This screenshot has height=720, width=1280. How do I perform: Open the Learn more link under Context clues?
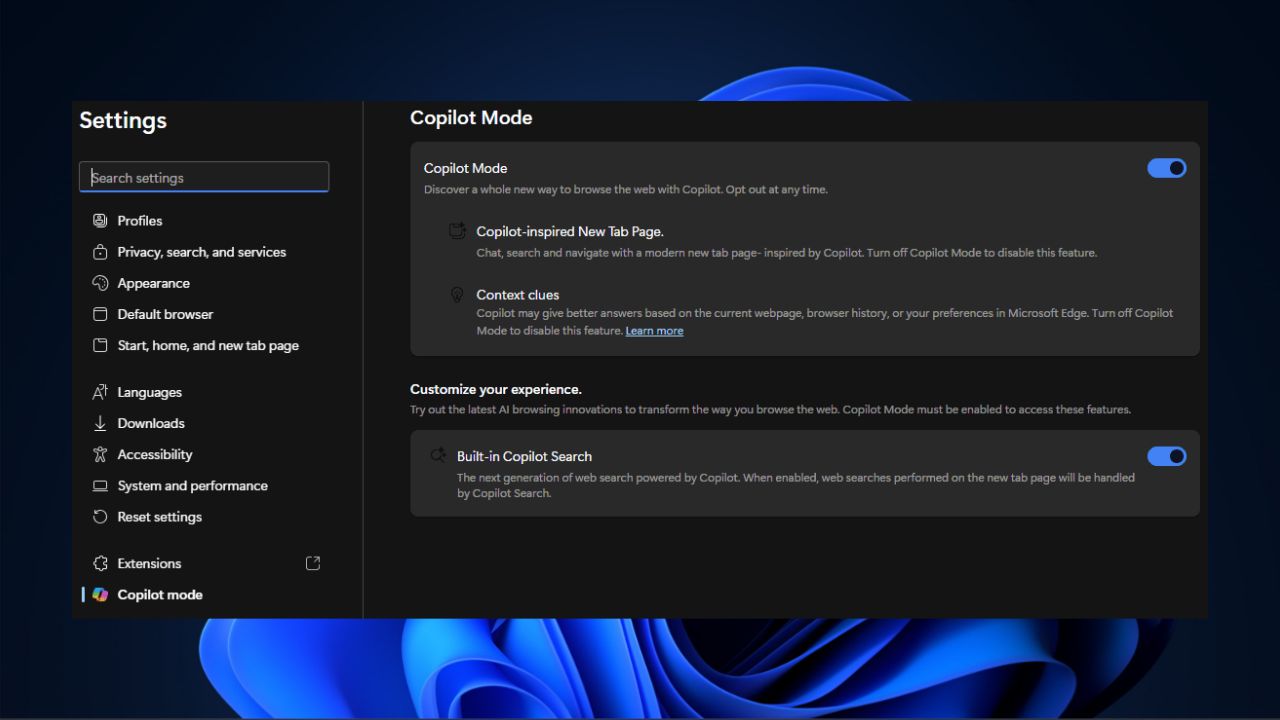(654, 330)
